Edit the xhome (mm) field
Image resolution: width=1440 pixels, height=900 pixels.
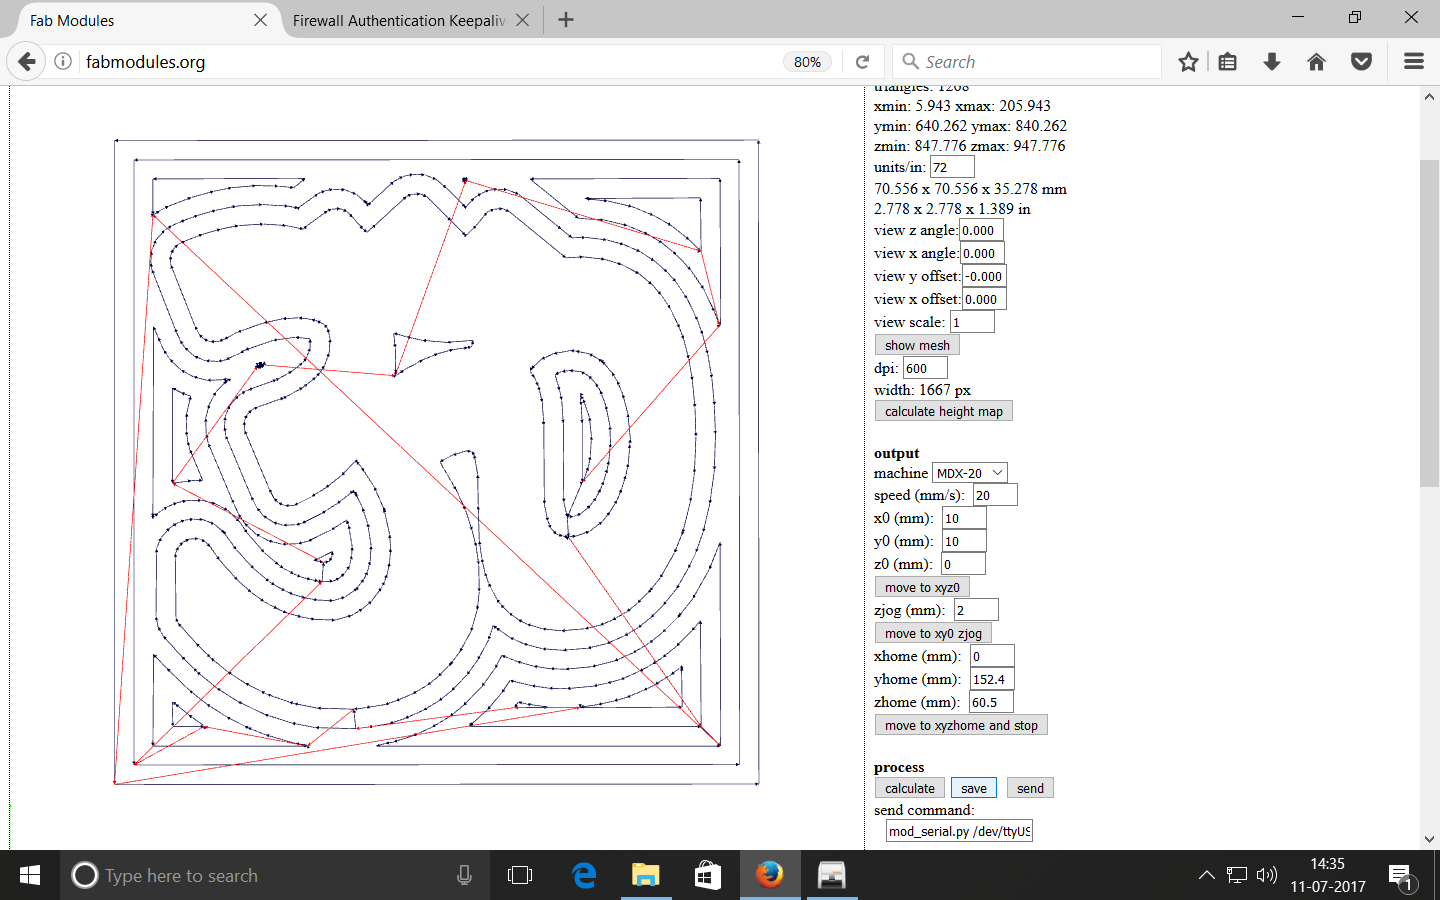point(992,656)
